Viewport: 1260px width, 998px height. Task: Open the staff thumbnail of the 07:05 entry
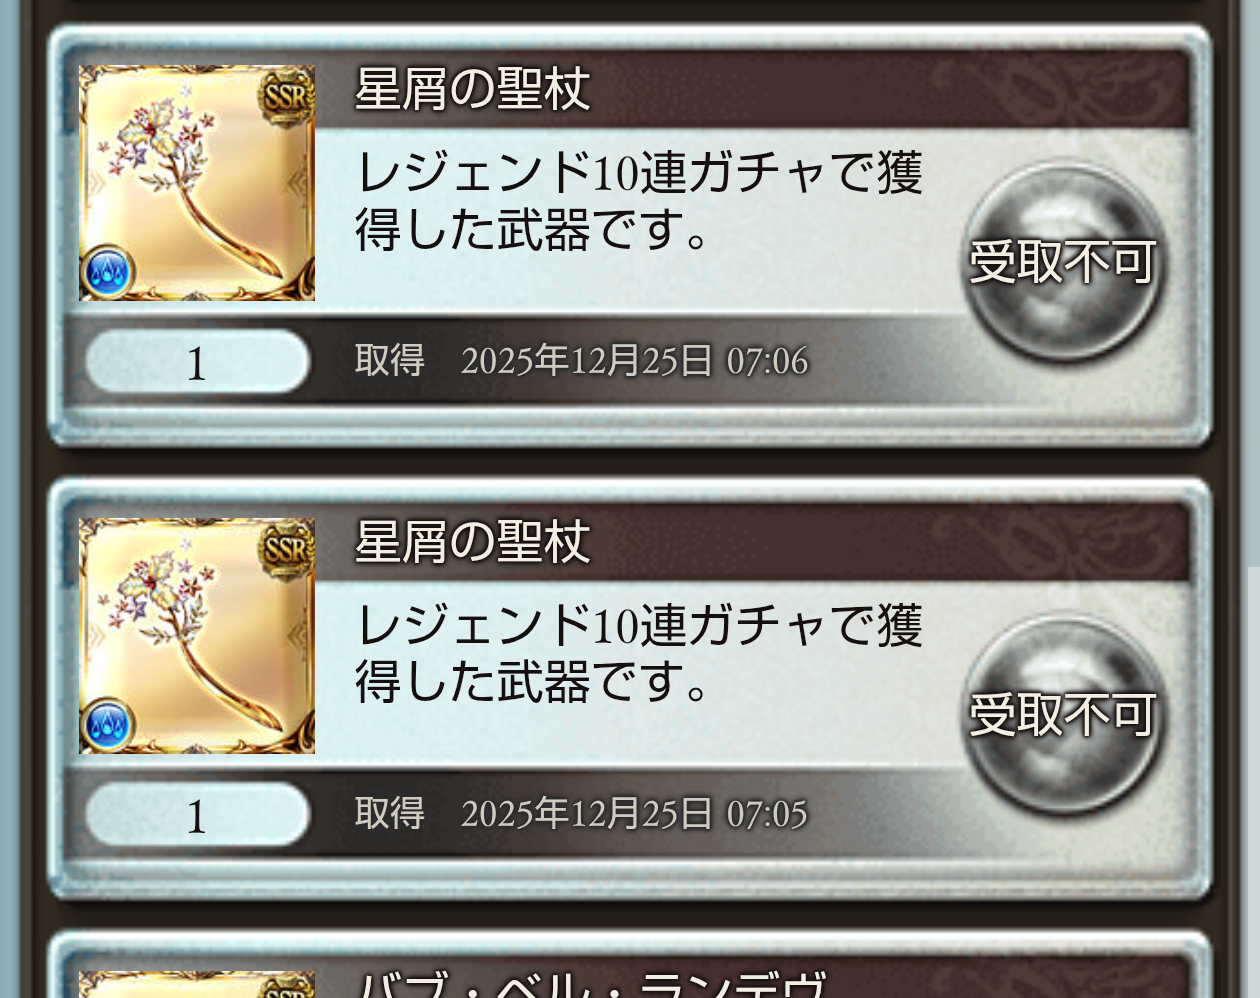[197, 636]
